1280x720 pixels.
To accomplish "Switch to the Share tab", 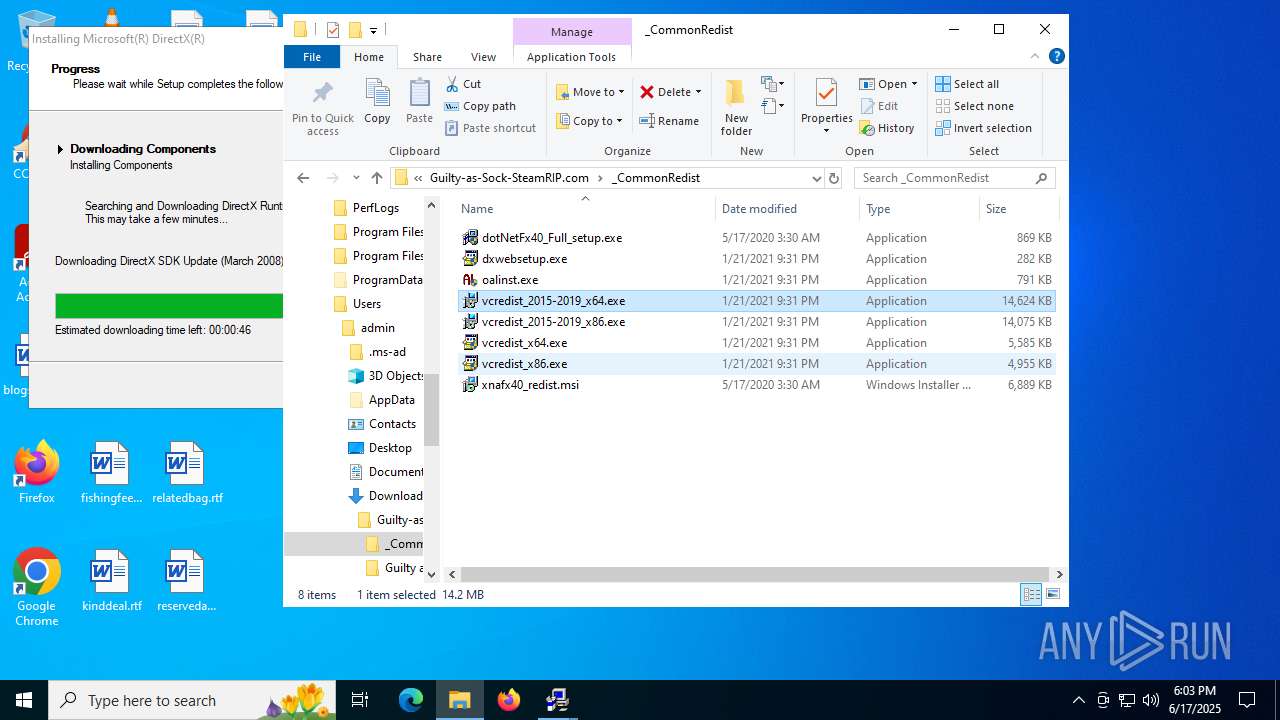I will 427,57.
